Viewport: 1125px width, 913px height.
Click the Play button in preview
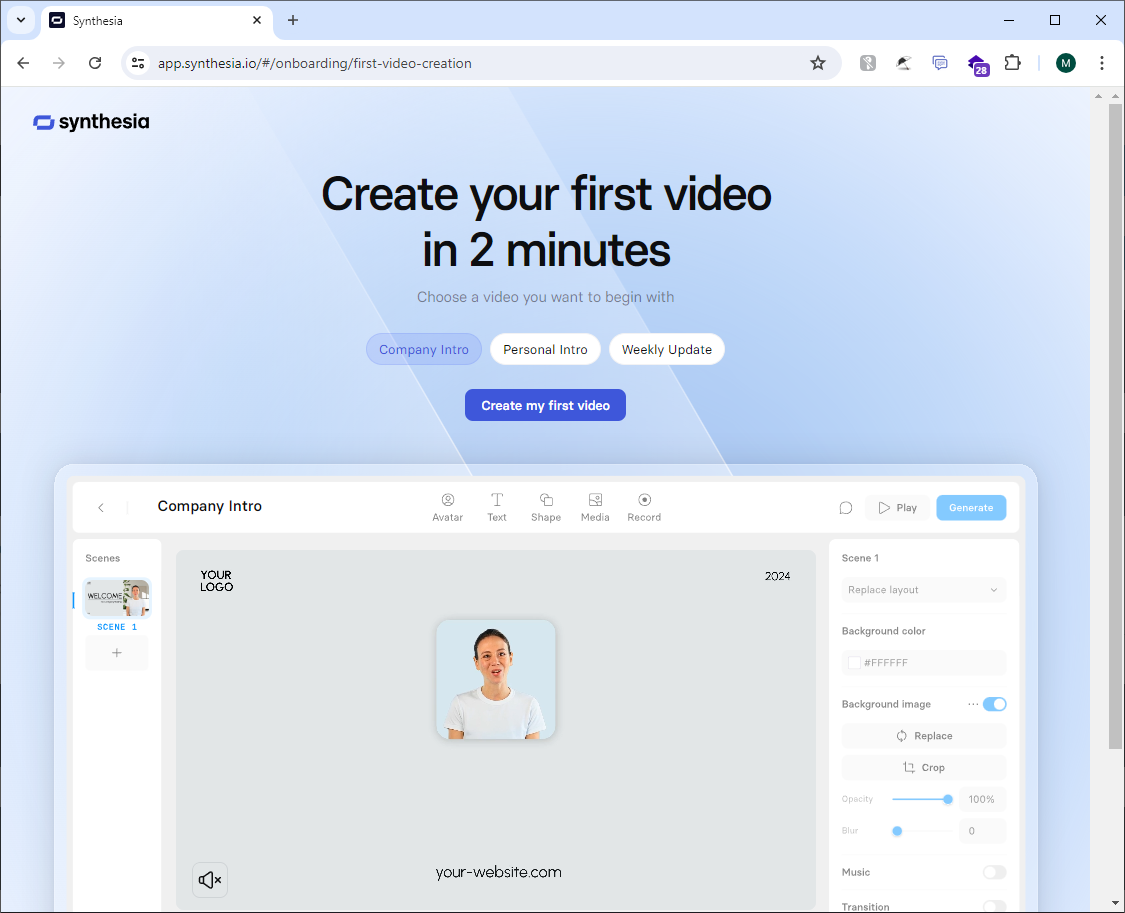click(x=898, y=508)
